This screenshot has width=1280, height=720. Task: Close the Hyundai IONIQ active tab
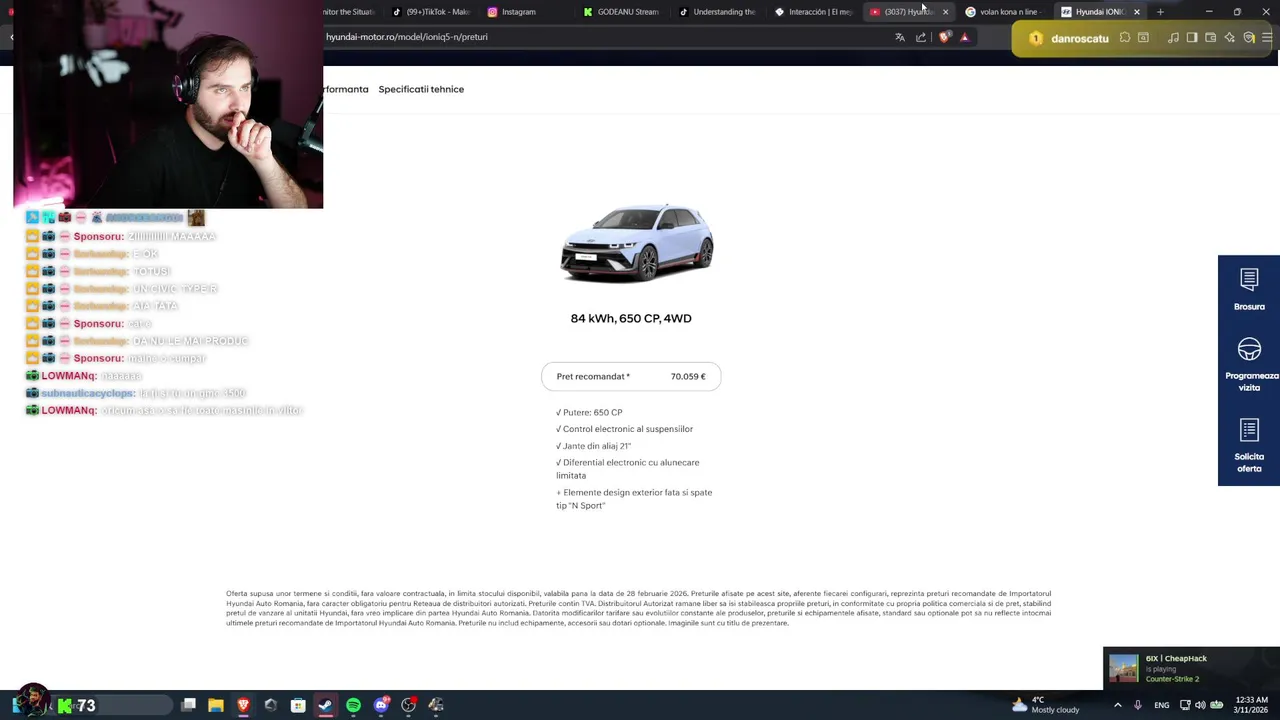[x=1136, y=12]
